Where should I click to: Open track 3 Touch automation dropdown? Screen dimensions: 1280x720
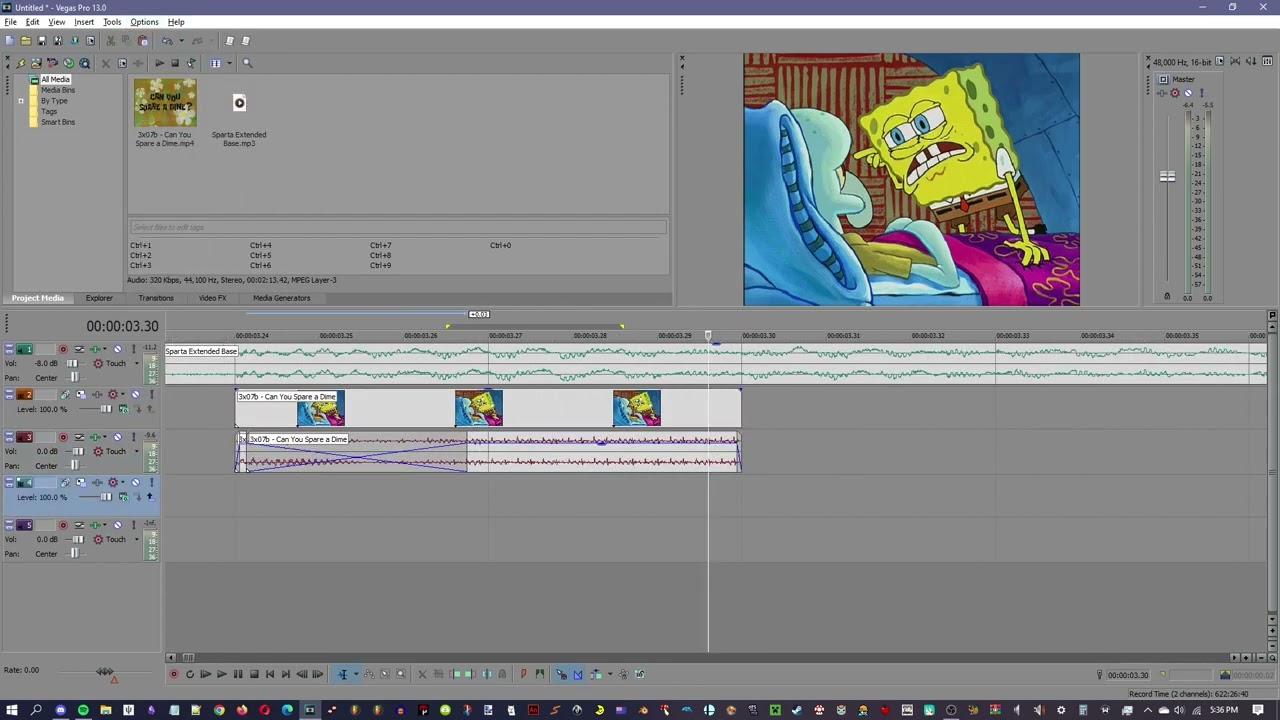(x=137, y=451)
